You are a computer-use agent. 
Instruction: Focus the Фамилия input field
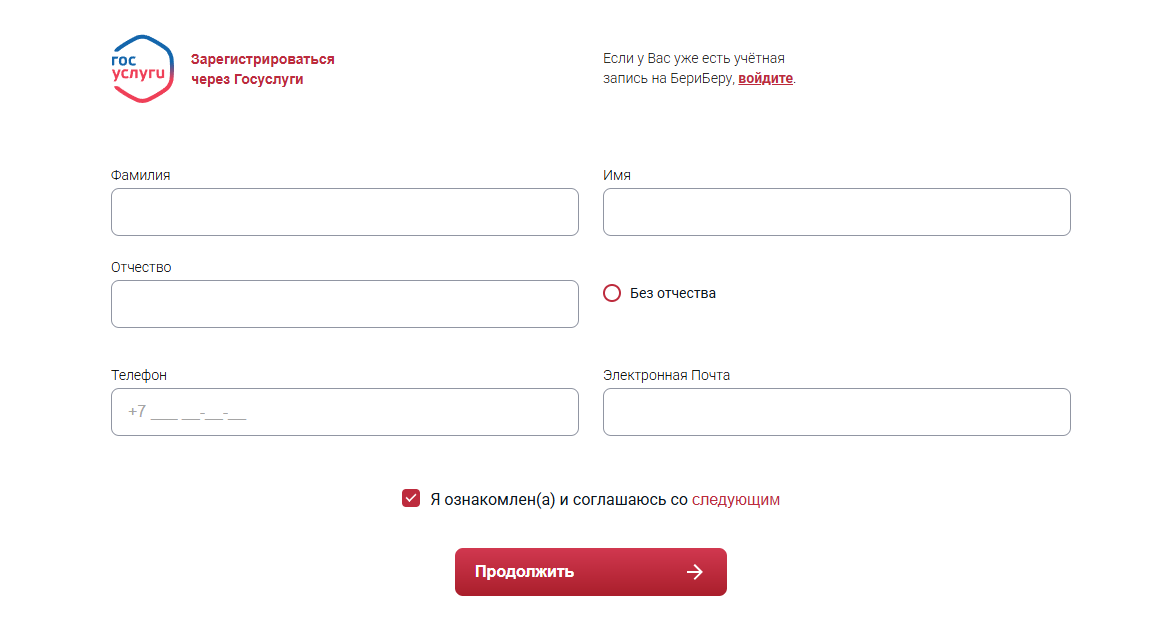pyautogui.click(x=344, y=212)
